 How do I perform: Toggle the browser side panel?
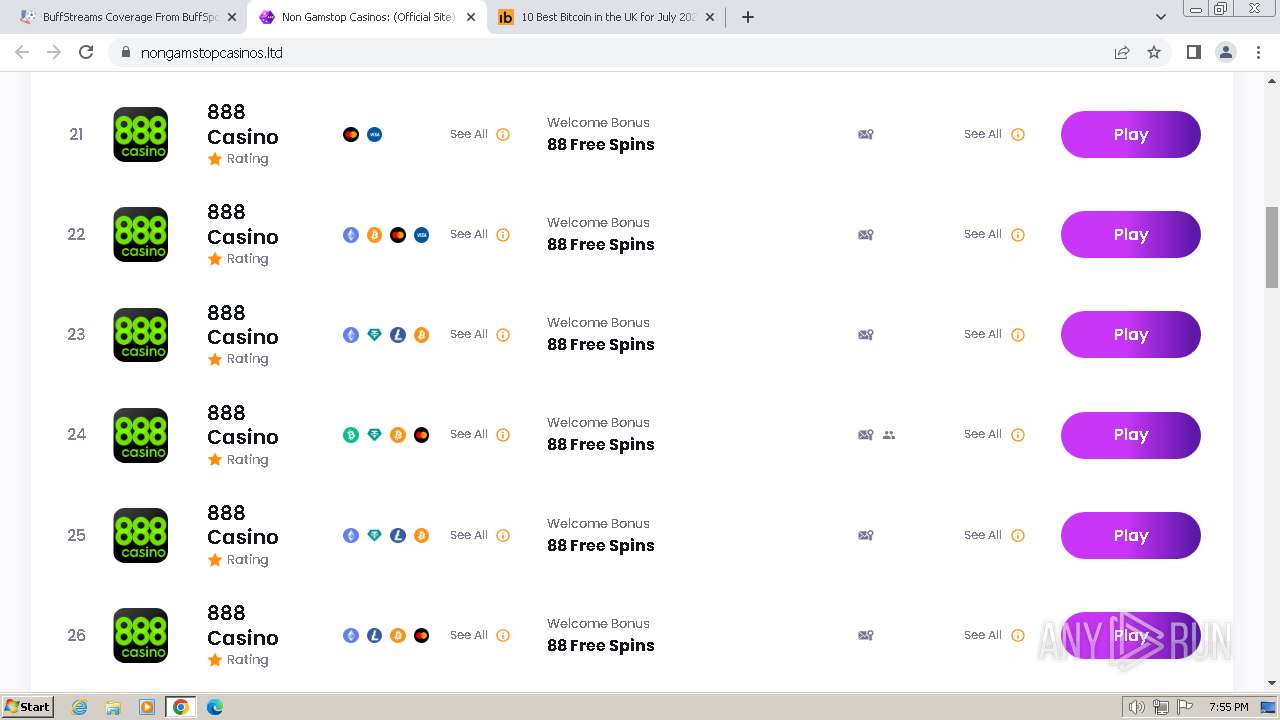pos(1193,52)
